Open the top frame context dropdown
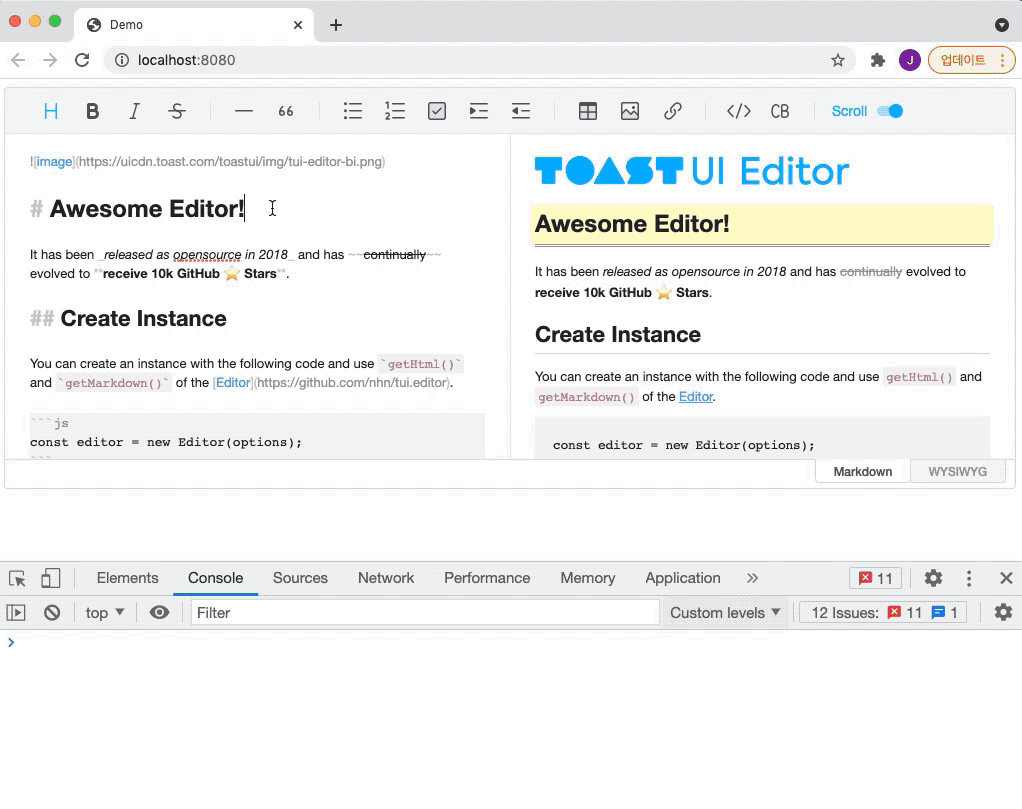1022x809 pixels. 104,612
